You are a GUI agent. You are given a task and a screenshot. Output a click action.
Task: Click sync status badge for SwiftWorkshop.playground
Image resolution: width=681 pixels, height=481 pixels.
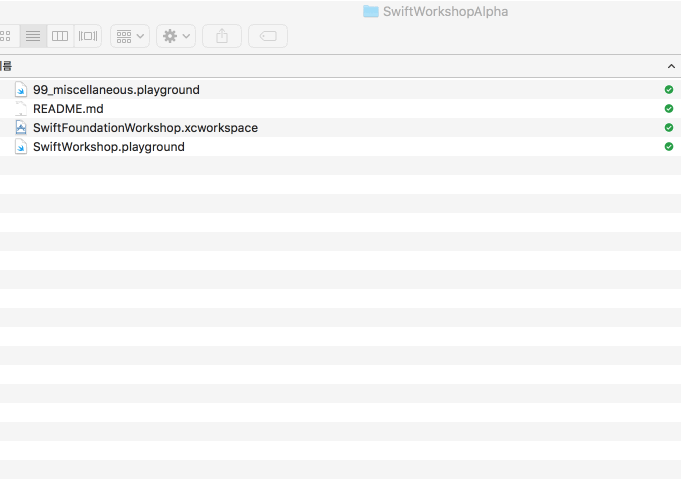point(669,147)
